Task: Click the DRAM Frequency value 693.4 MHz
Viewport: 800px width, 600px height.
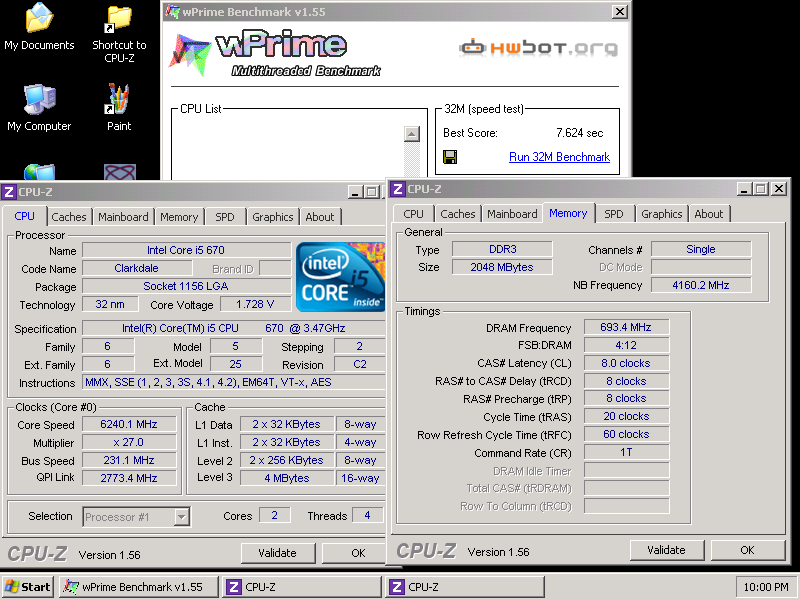Action: (626, 327)
